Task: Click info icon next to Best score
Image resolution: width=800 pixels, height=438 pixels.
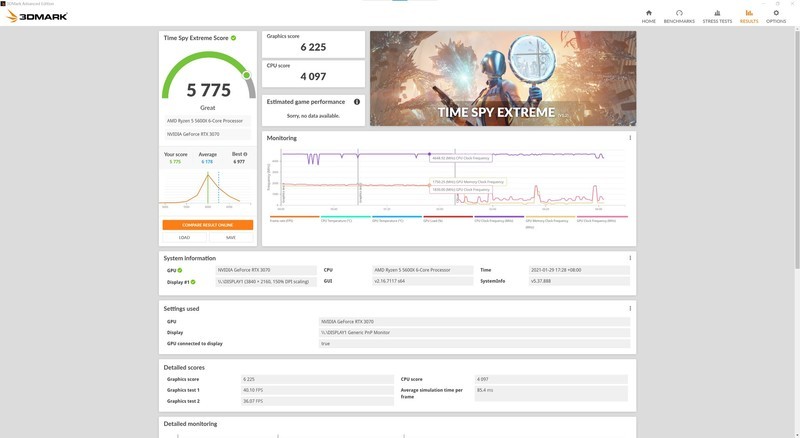Action: tap(246, 154)
